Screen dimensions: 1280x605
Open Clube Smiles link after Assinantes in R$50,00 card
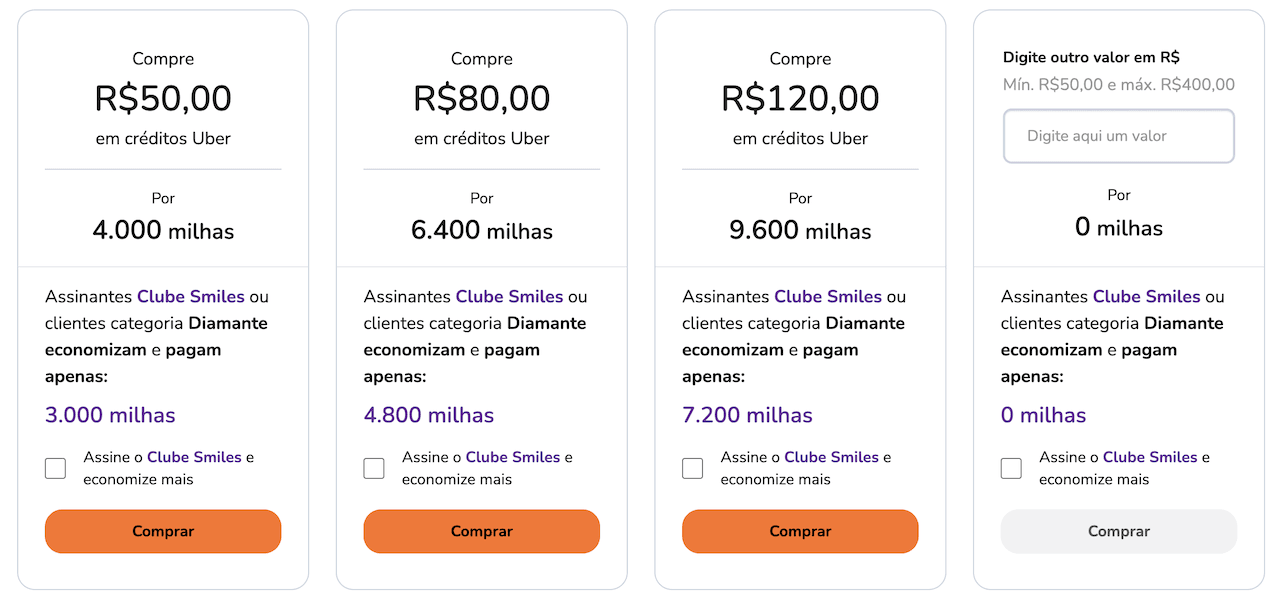(x=191, y=297)
